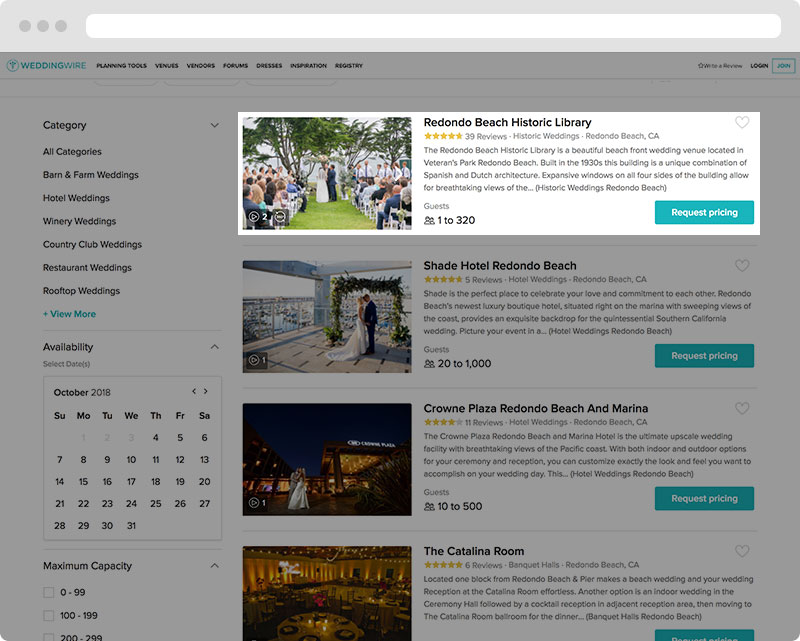This screenshot has width=800, height=641.
Task: Filter by Barn & Farm Weddings
Action: coord(91,175)
